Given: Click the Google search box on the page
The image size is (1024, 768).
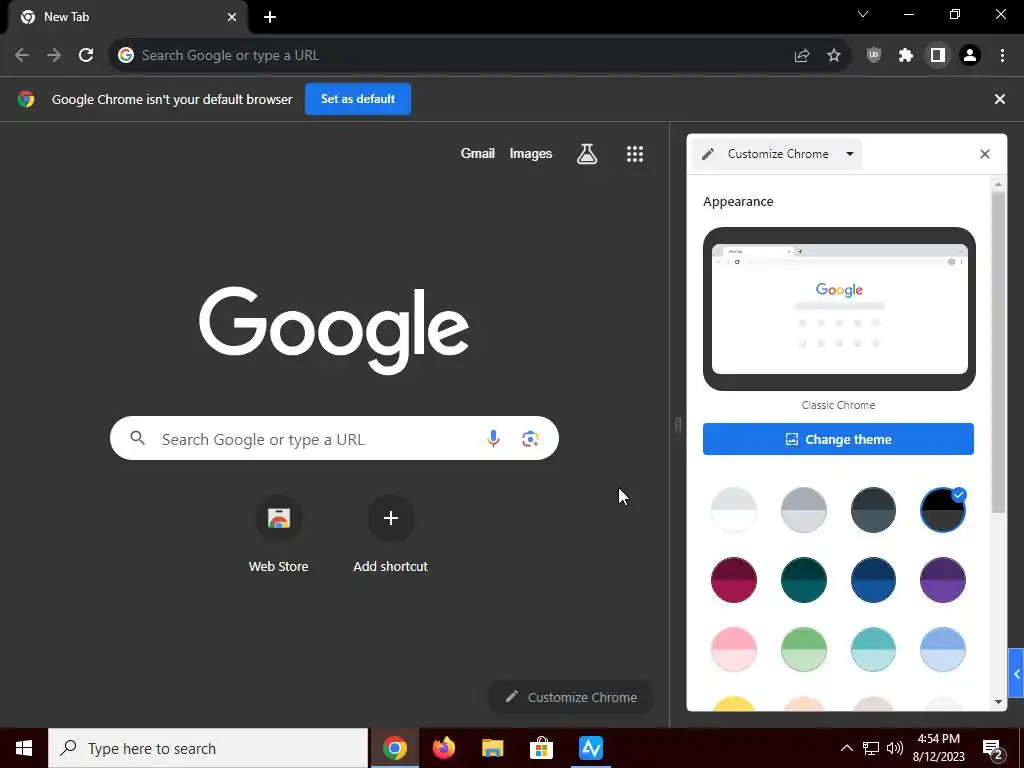Looking at the screenshot, I should click(334, 438).
